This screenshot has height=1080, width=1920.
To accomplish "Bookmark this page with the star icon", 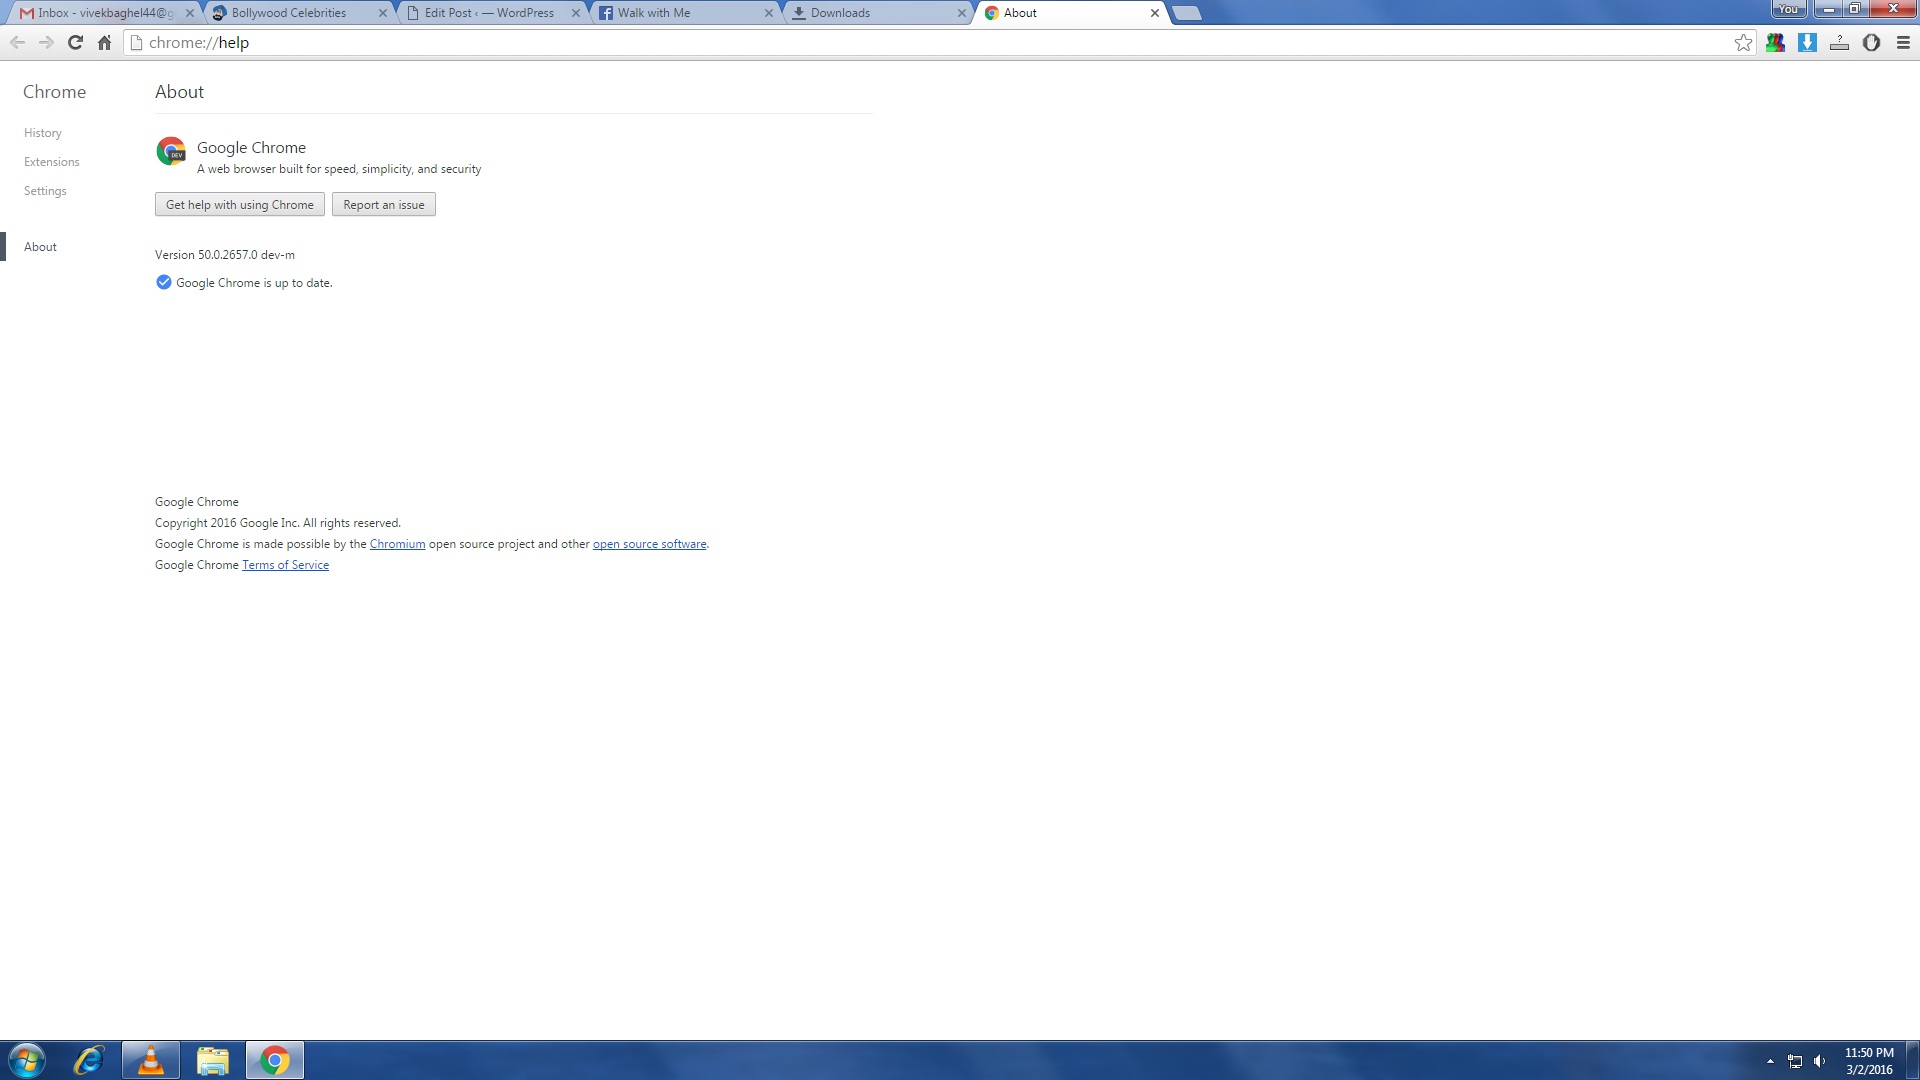I will 1743,42.
